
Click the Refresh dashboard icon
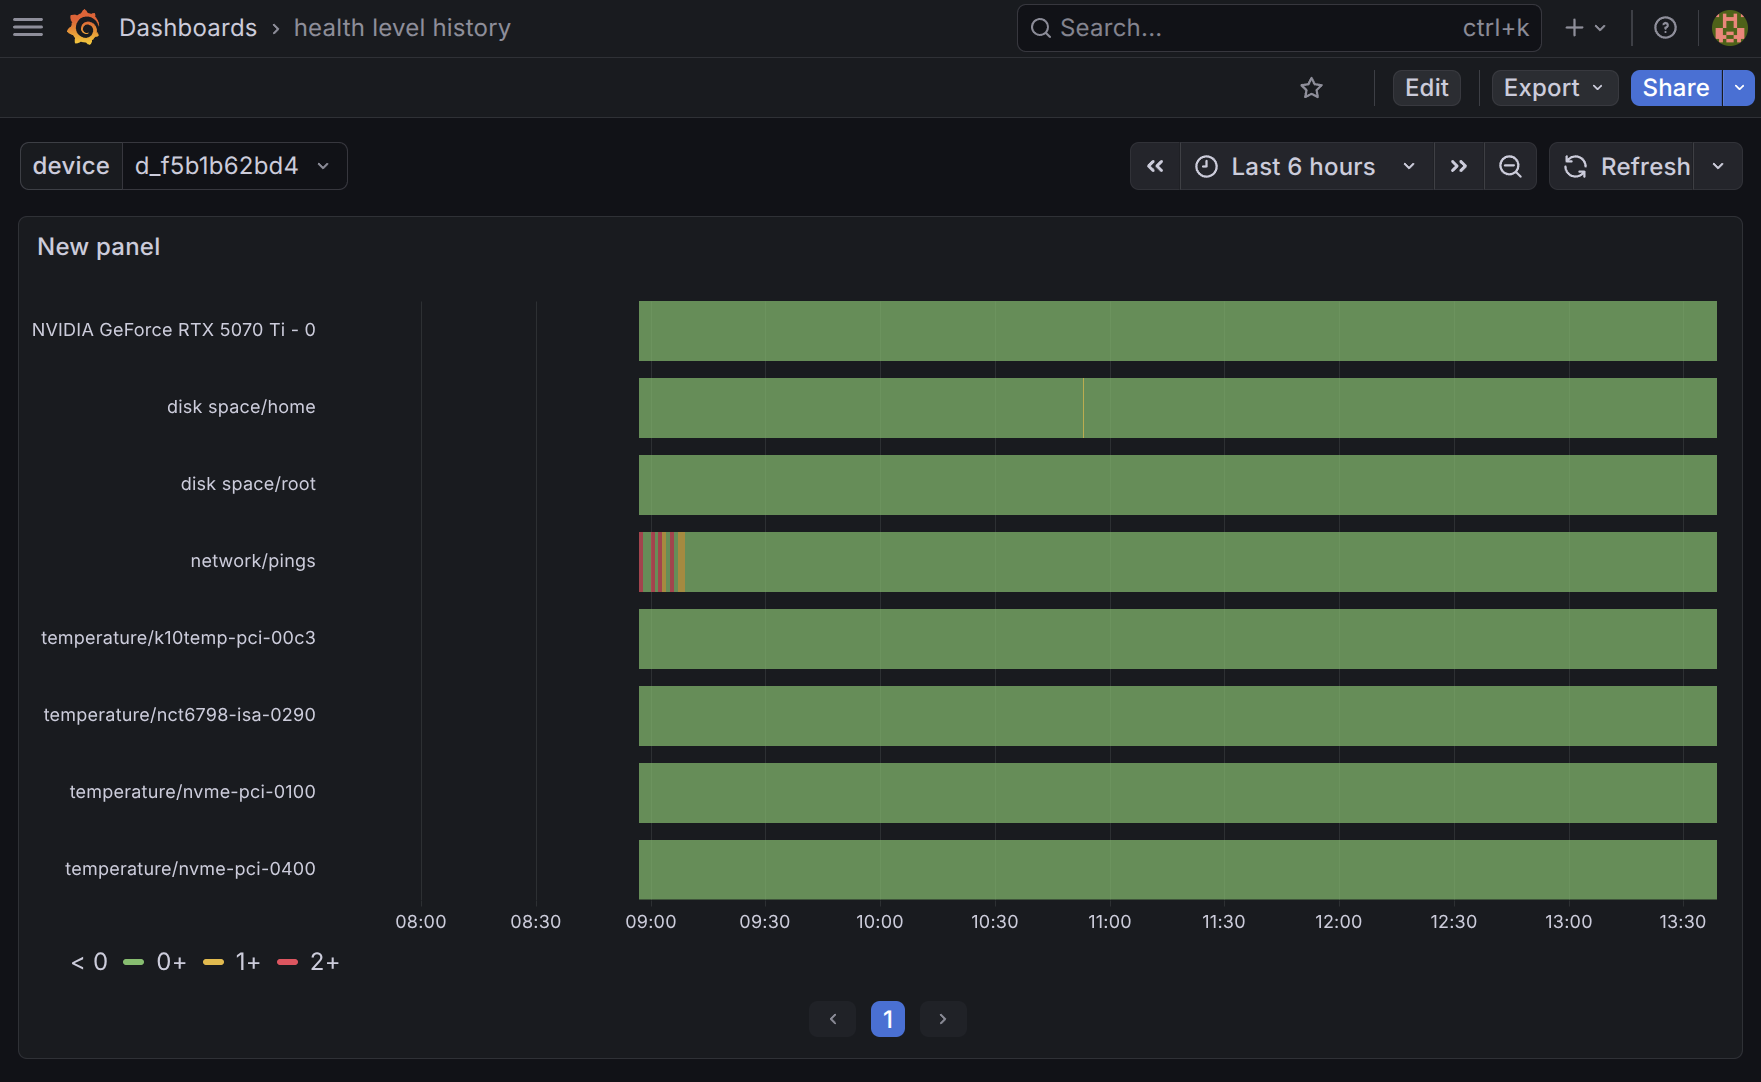click(1575, 166)
